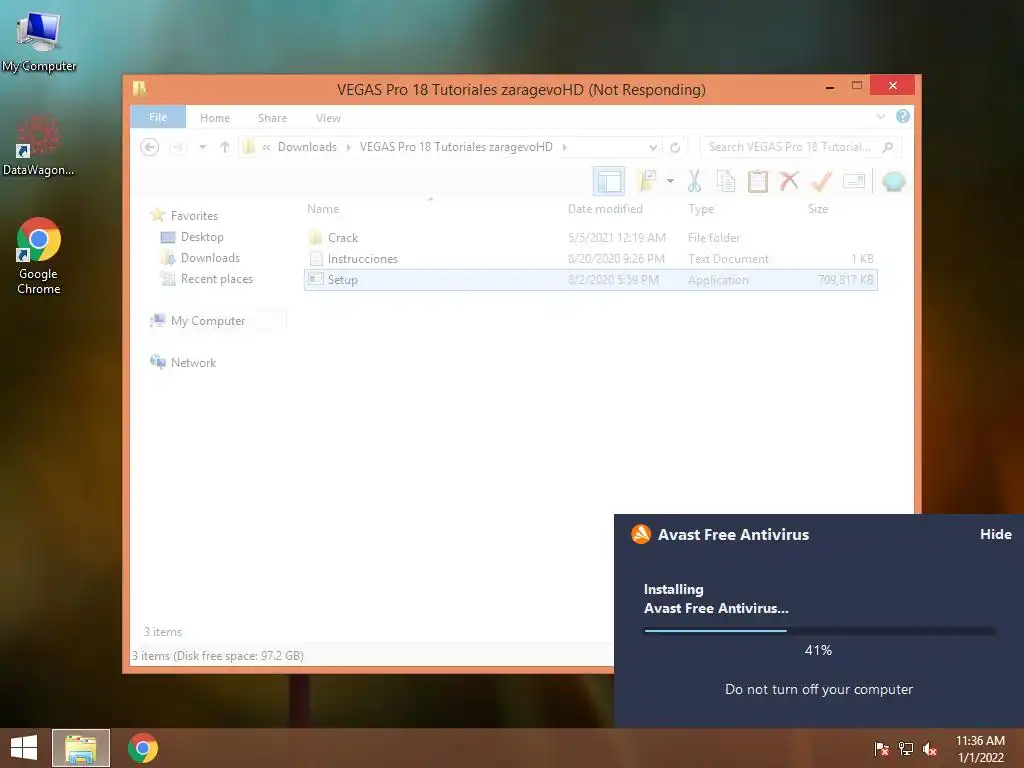
Task: Click the Copy icon in toolbar
Action: (x=726, y=181)
